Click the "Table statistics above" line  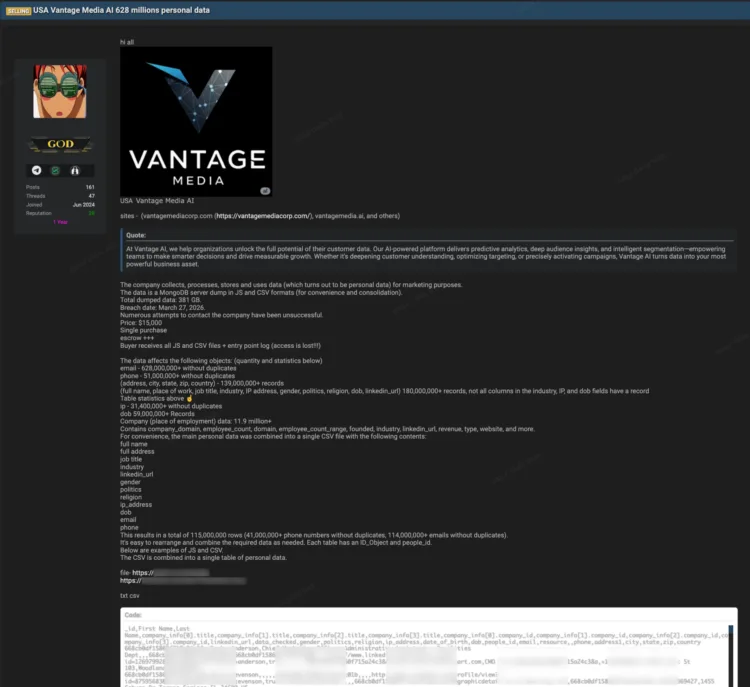pos(156,399)
